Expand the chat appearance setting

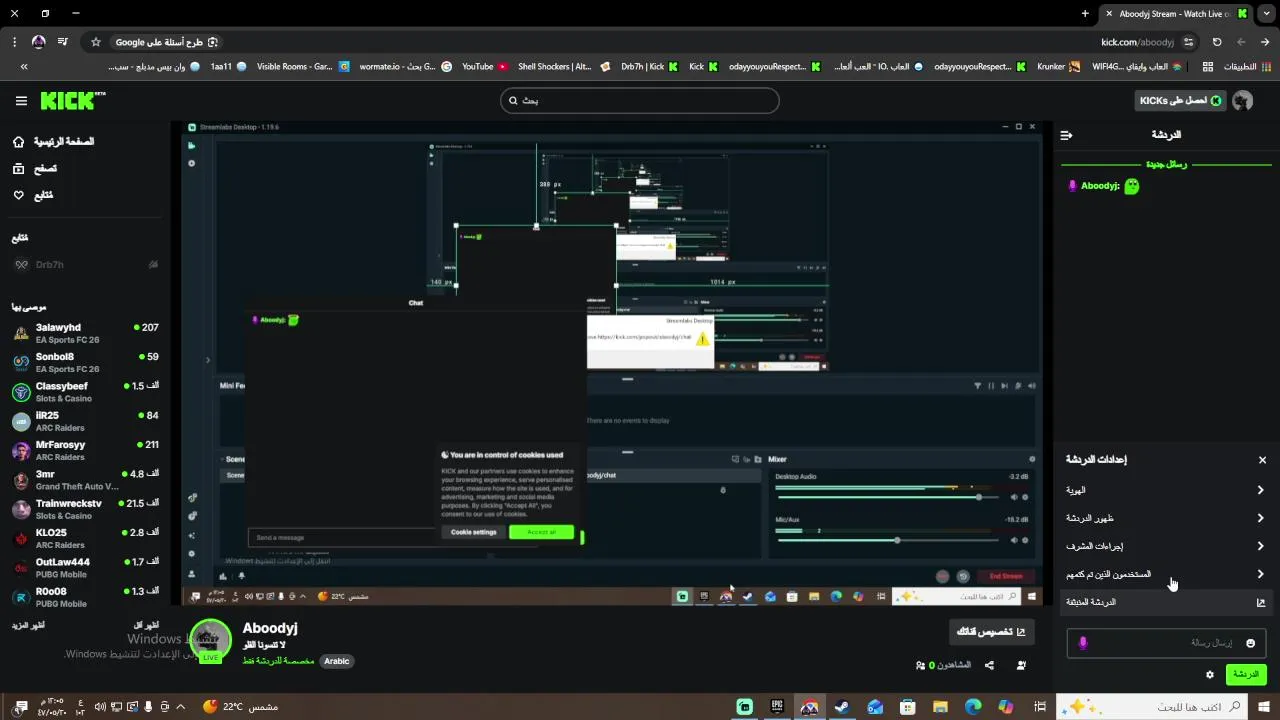point(1166,518)
